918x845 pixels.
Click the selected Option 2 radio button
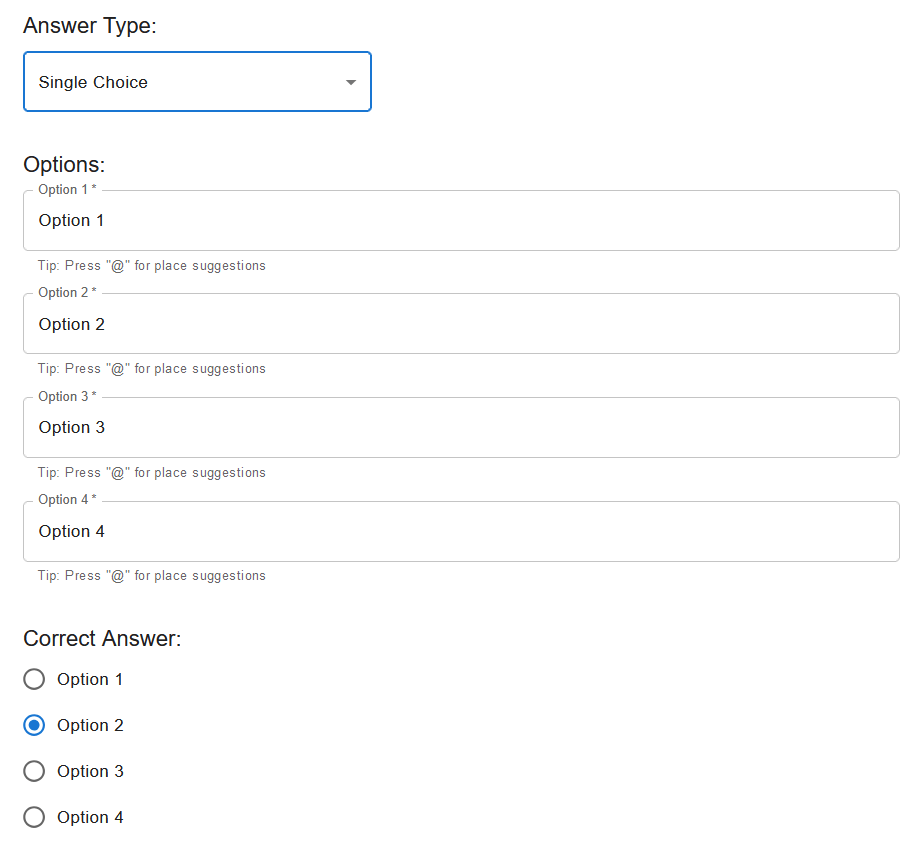34,726
